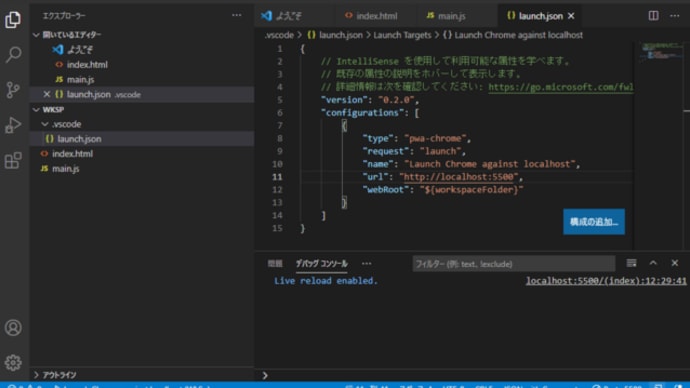This screenshot has height=388, width=690.
Task: Open main.js in WKSP folder tree
Action: tap(141, 169)
